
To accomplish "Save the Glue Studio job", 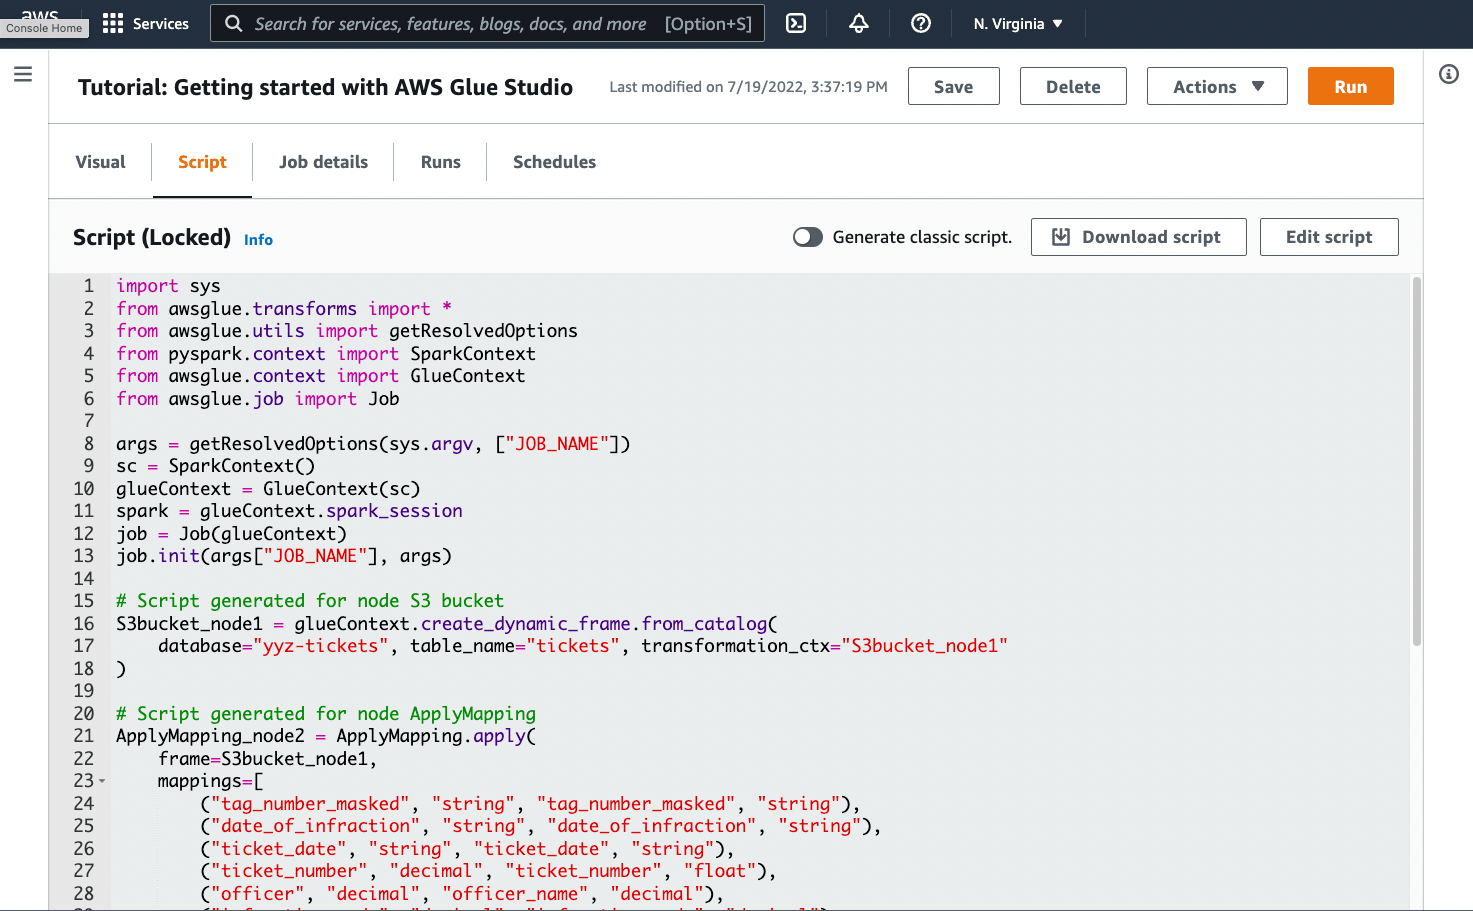I will [953, 86].
